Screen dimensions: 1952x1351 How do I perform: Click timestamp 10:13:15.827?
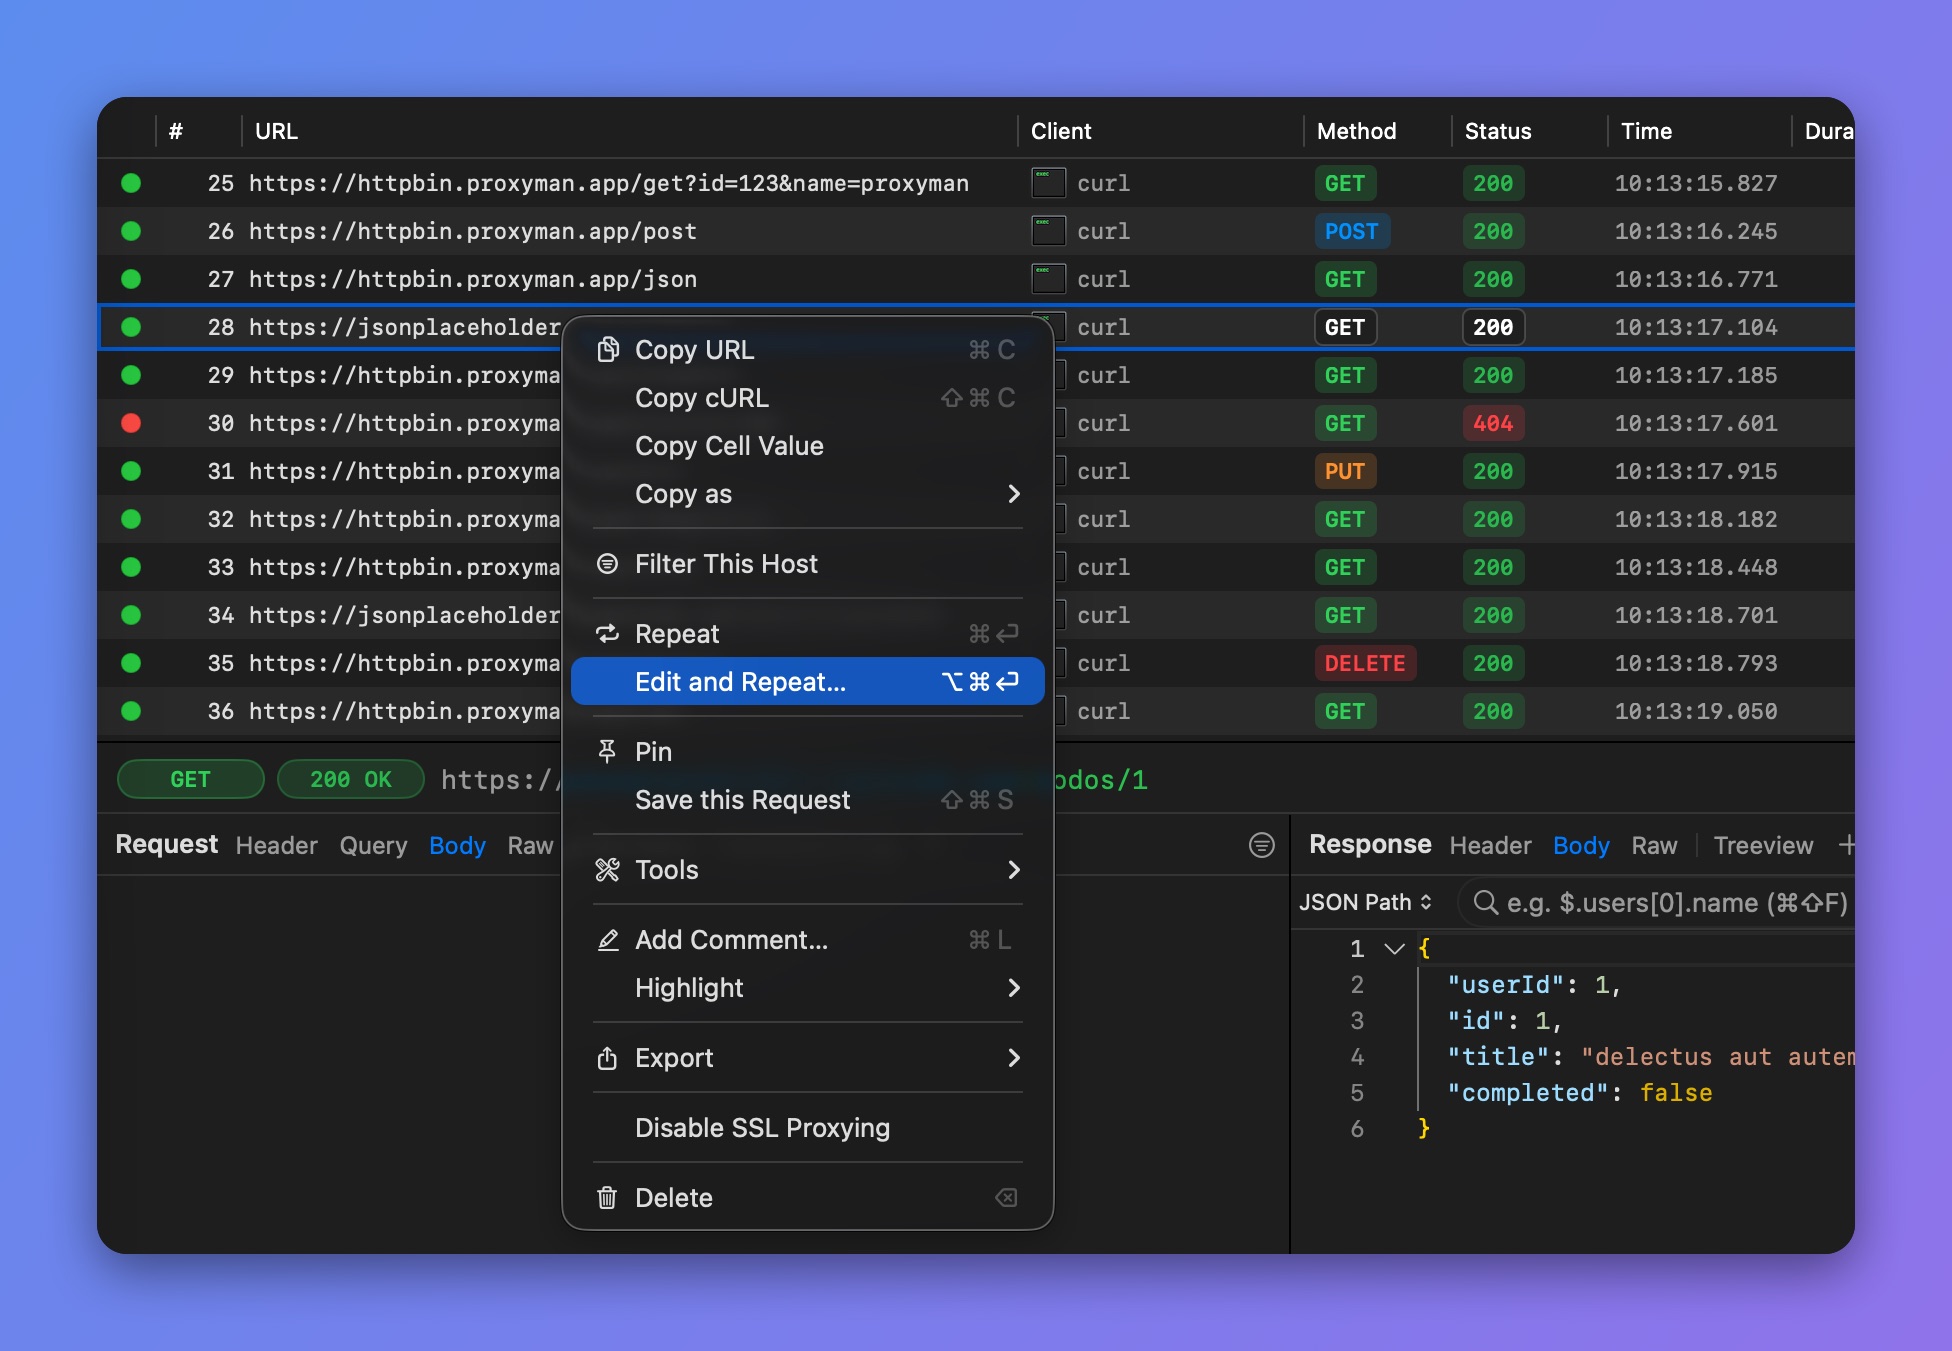[1695, 183]
